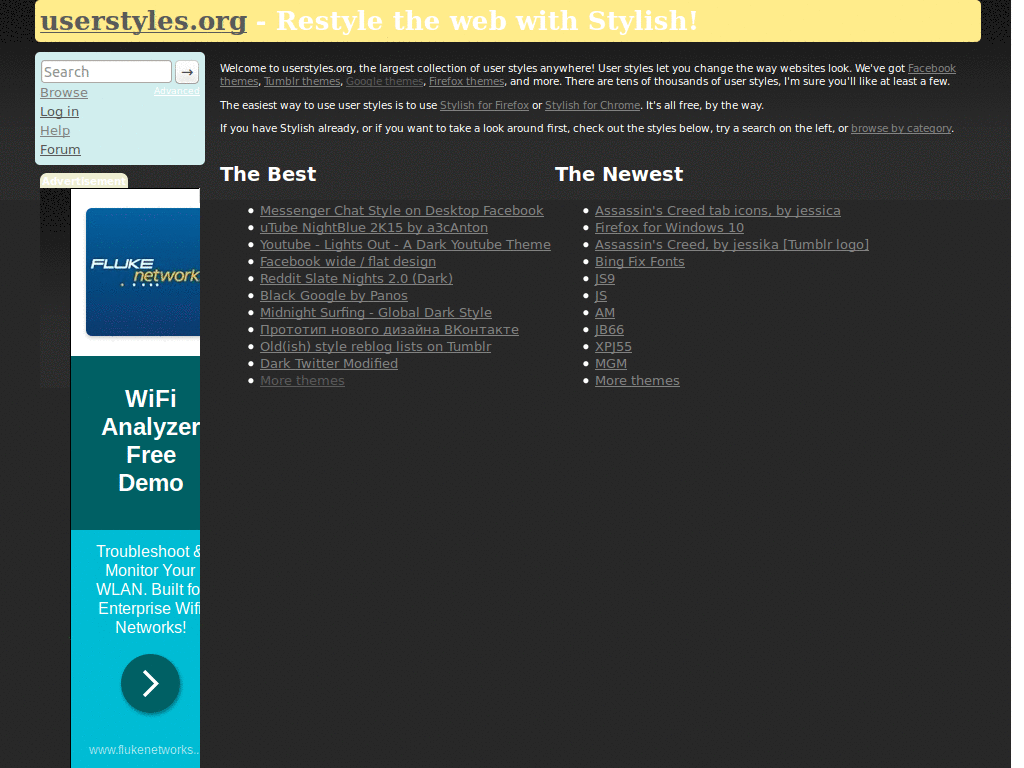Click the userstyles.org header title link
Viewport: 1024px width, 768px height.
tap(144, 21)
